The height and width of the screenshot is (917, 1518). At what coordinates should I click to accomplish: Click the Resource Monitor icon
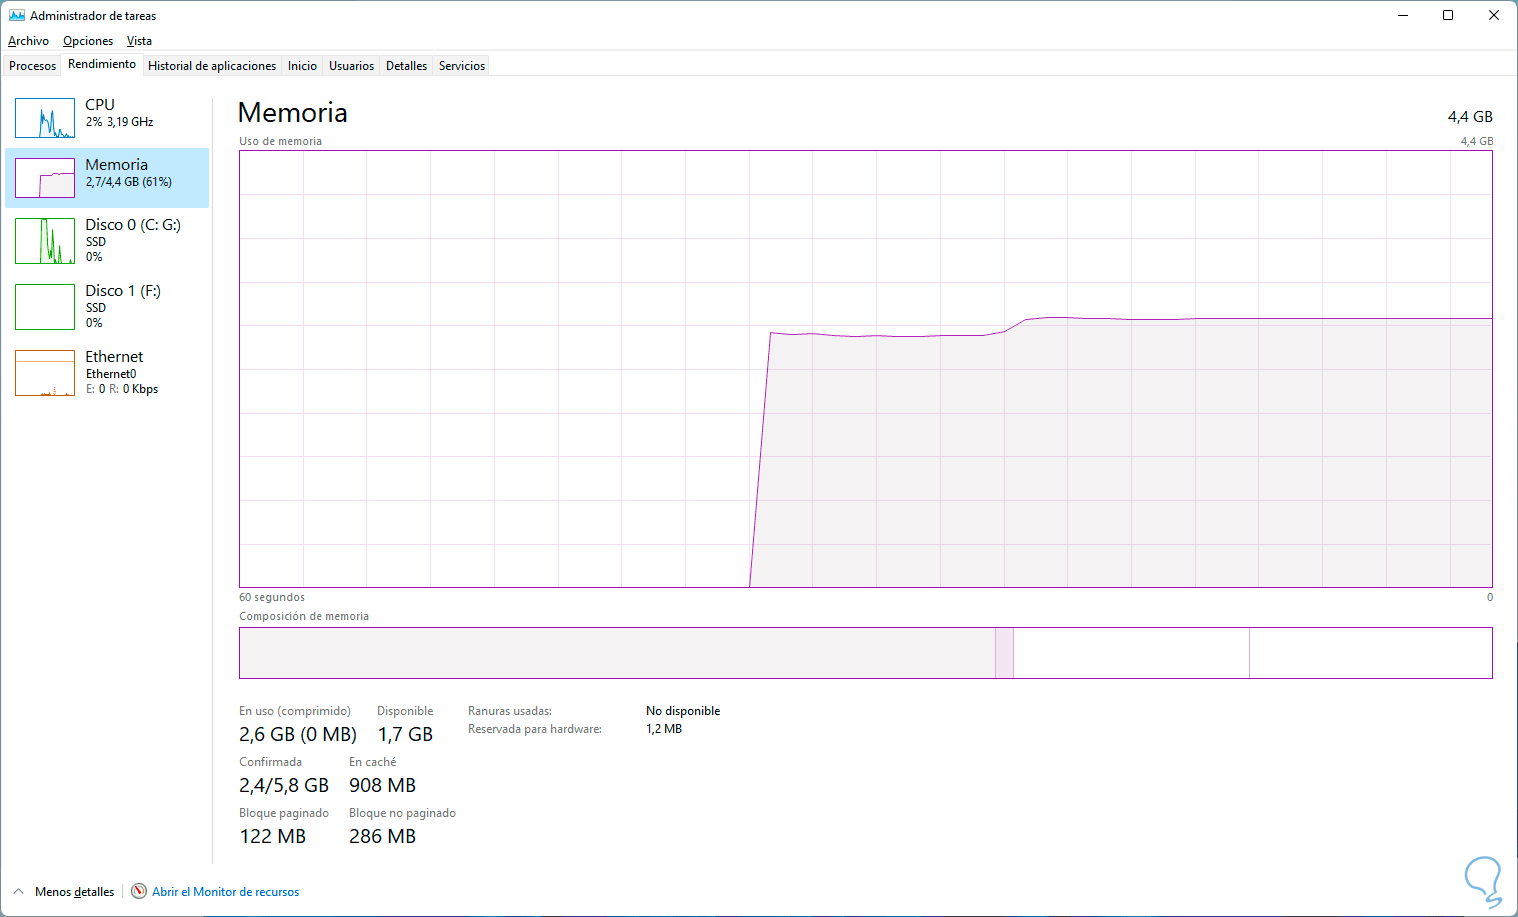point(139,891)
